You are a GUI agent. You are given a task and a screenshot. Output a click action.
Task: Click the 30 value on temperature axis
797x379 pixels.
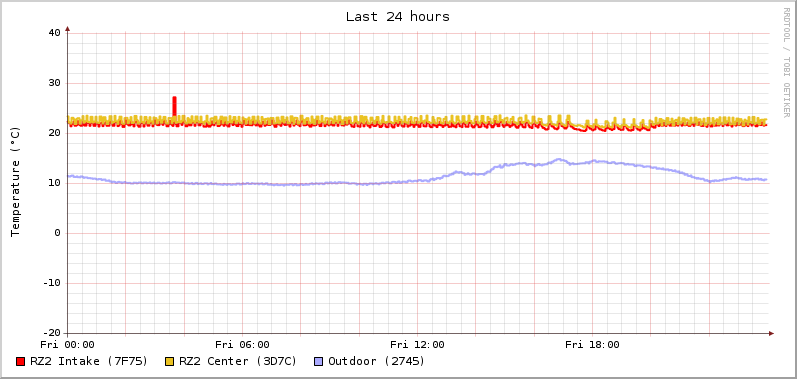54,83
